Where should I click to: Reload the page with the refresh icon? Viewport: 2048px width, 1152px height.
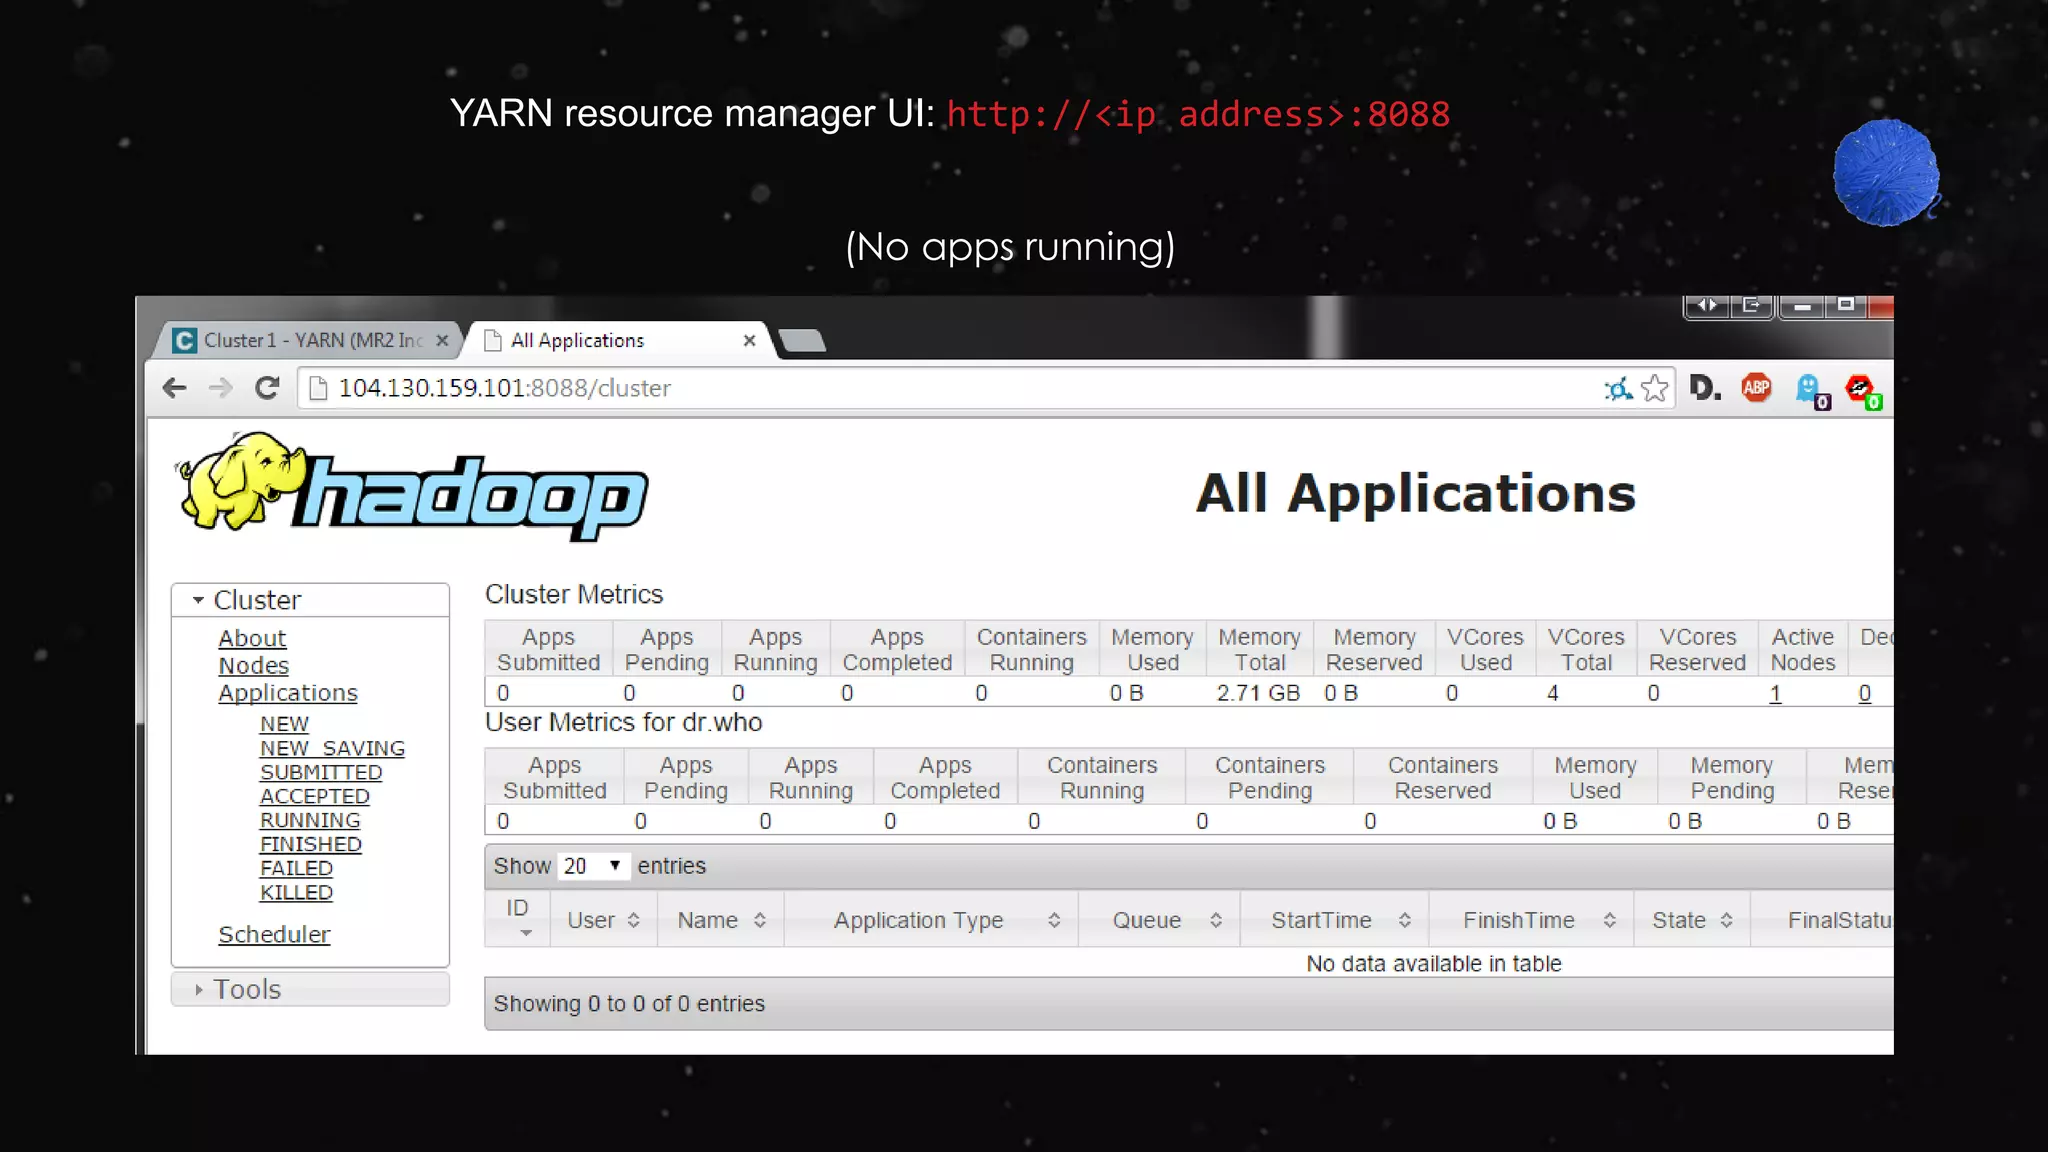(267, 388)
